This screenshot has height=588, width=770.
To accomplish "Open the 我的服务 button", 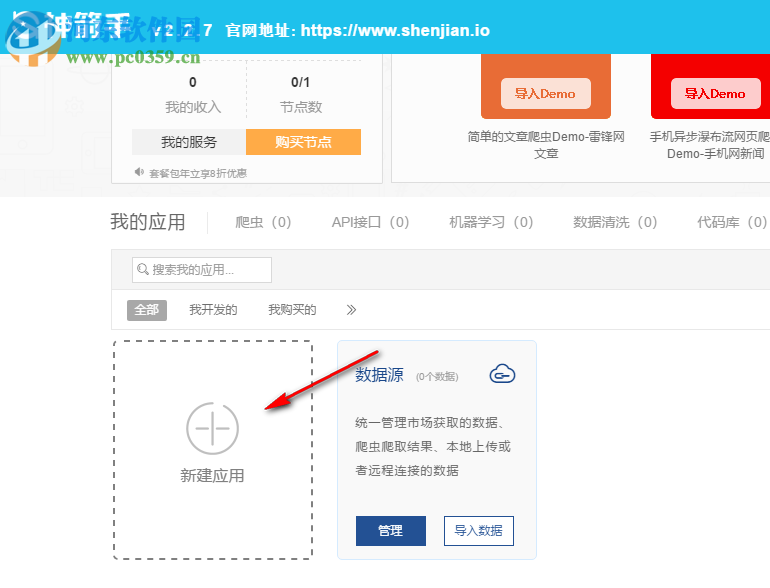I will (x=189, y=142).
